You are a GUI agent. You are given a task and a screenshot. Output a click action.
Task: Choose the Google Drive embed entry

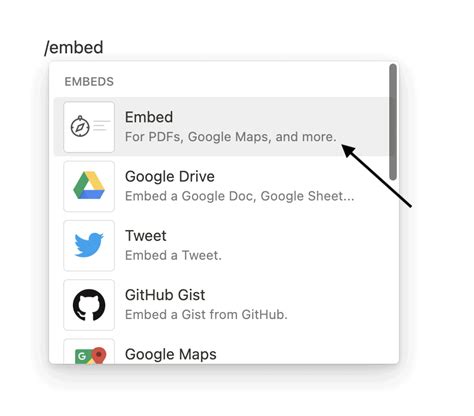point(221,186)
